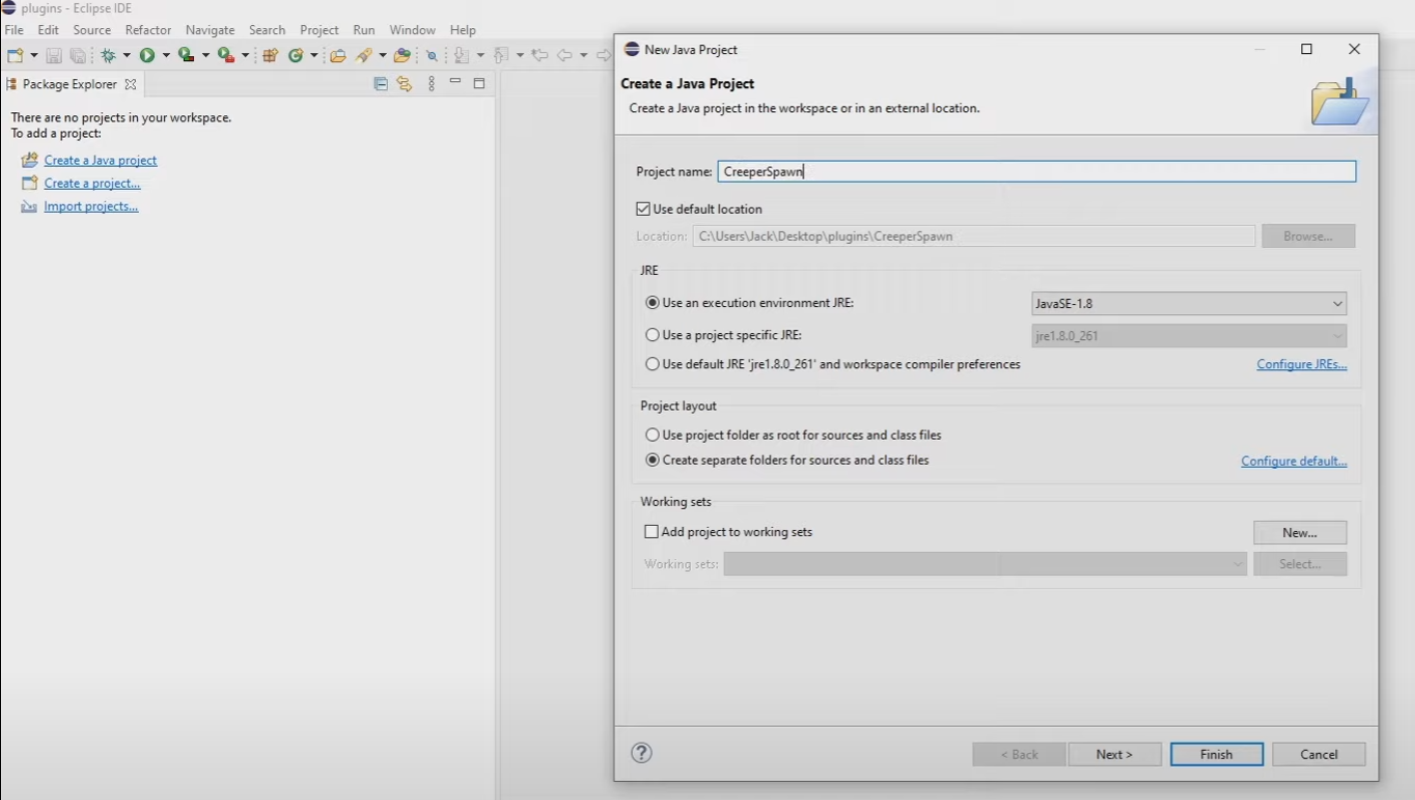Click the New Java Package icon
1415x800 pixels.
click(x=270, y=56)
